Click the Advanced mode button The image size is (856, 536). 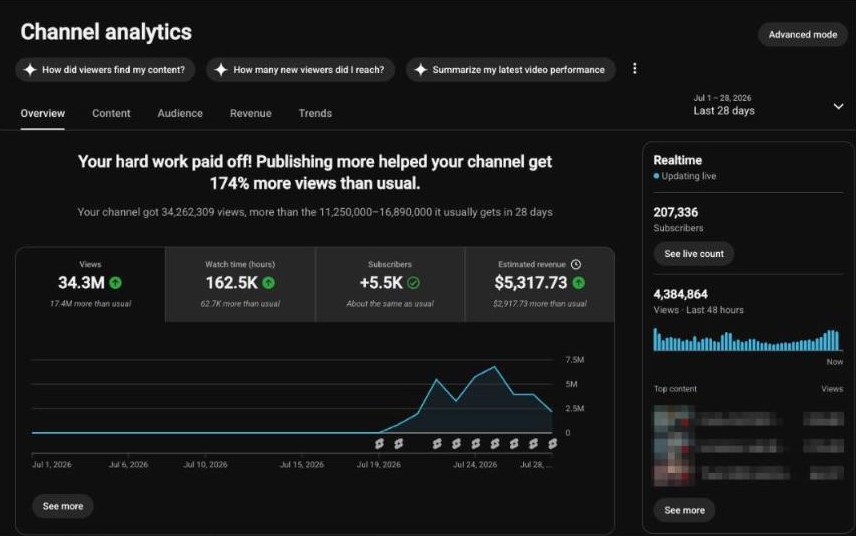(x=802, y=34)
